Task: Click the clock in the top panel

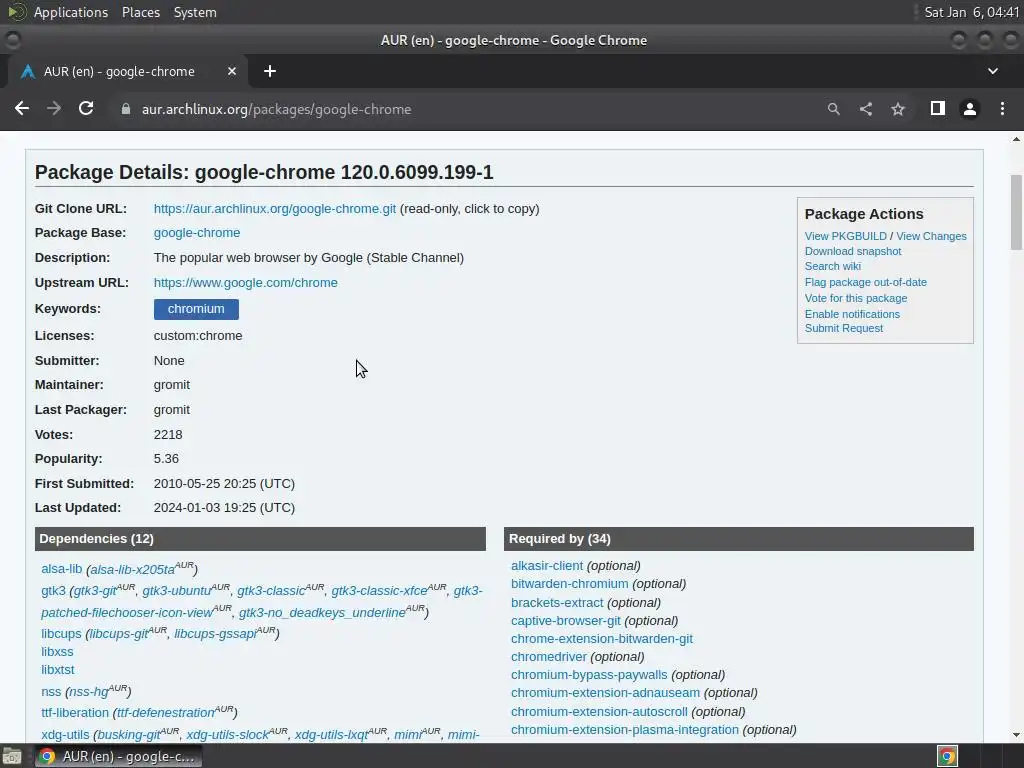Action: (972, 12)
